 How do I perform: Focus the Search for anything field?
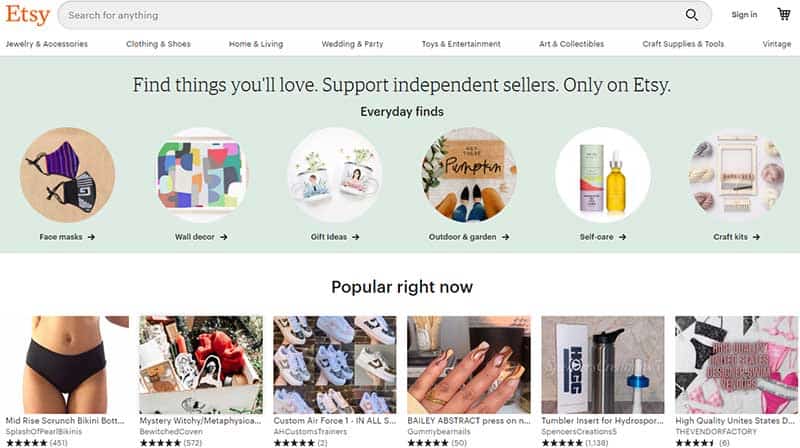(372, 15)
